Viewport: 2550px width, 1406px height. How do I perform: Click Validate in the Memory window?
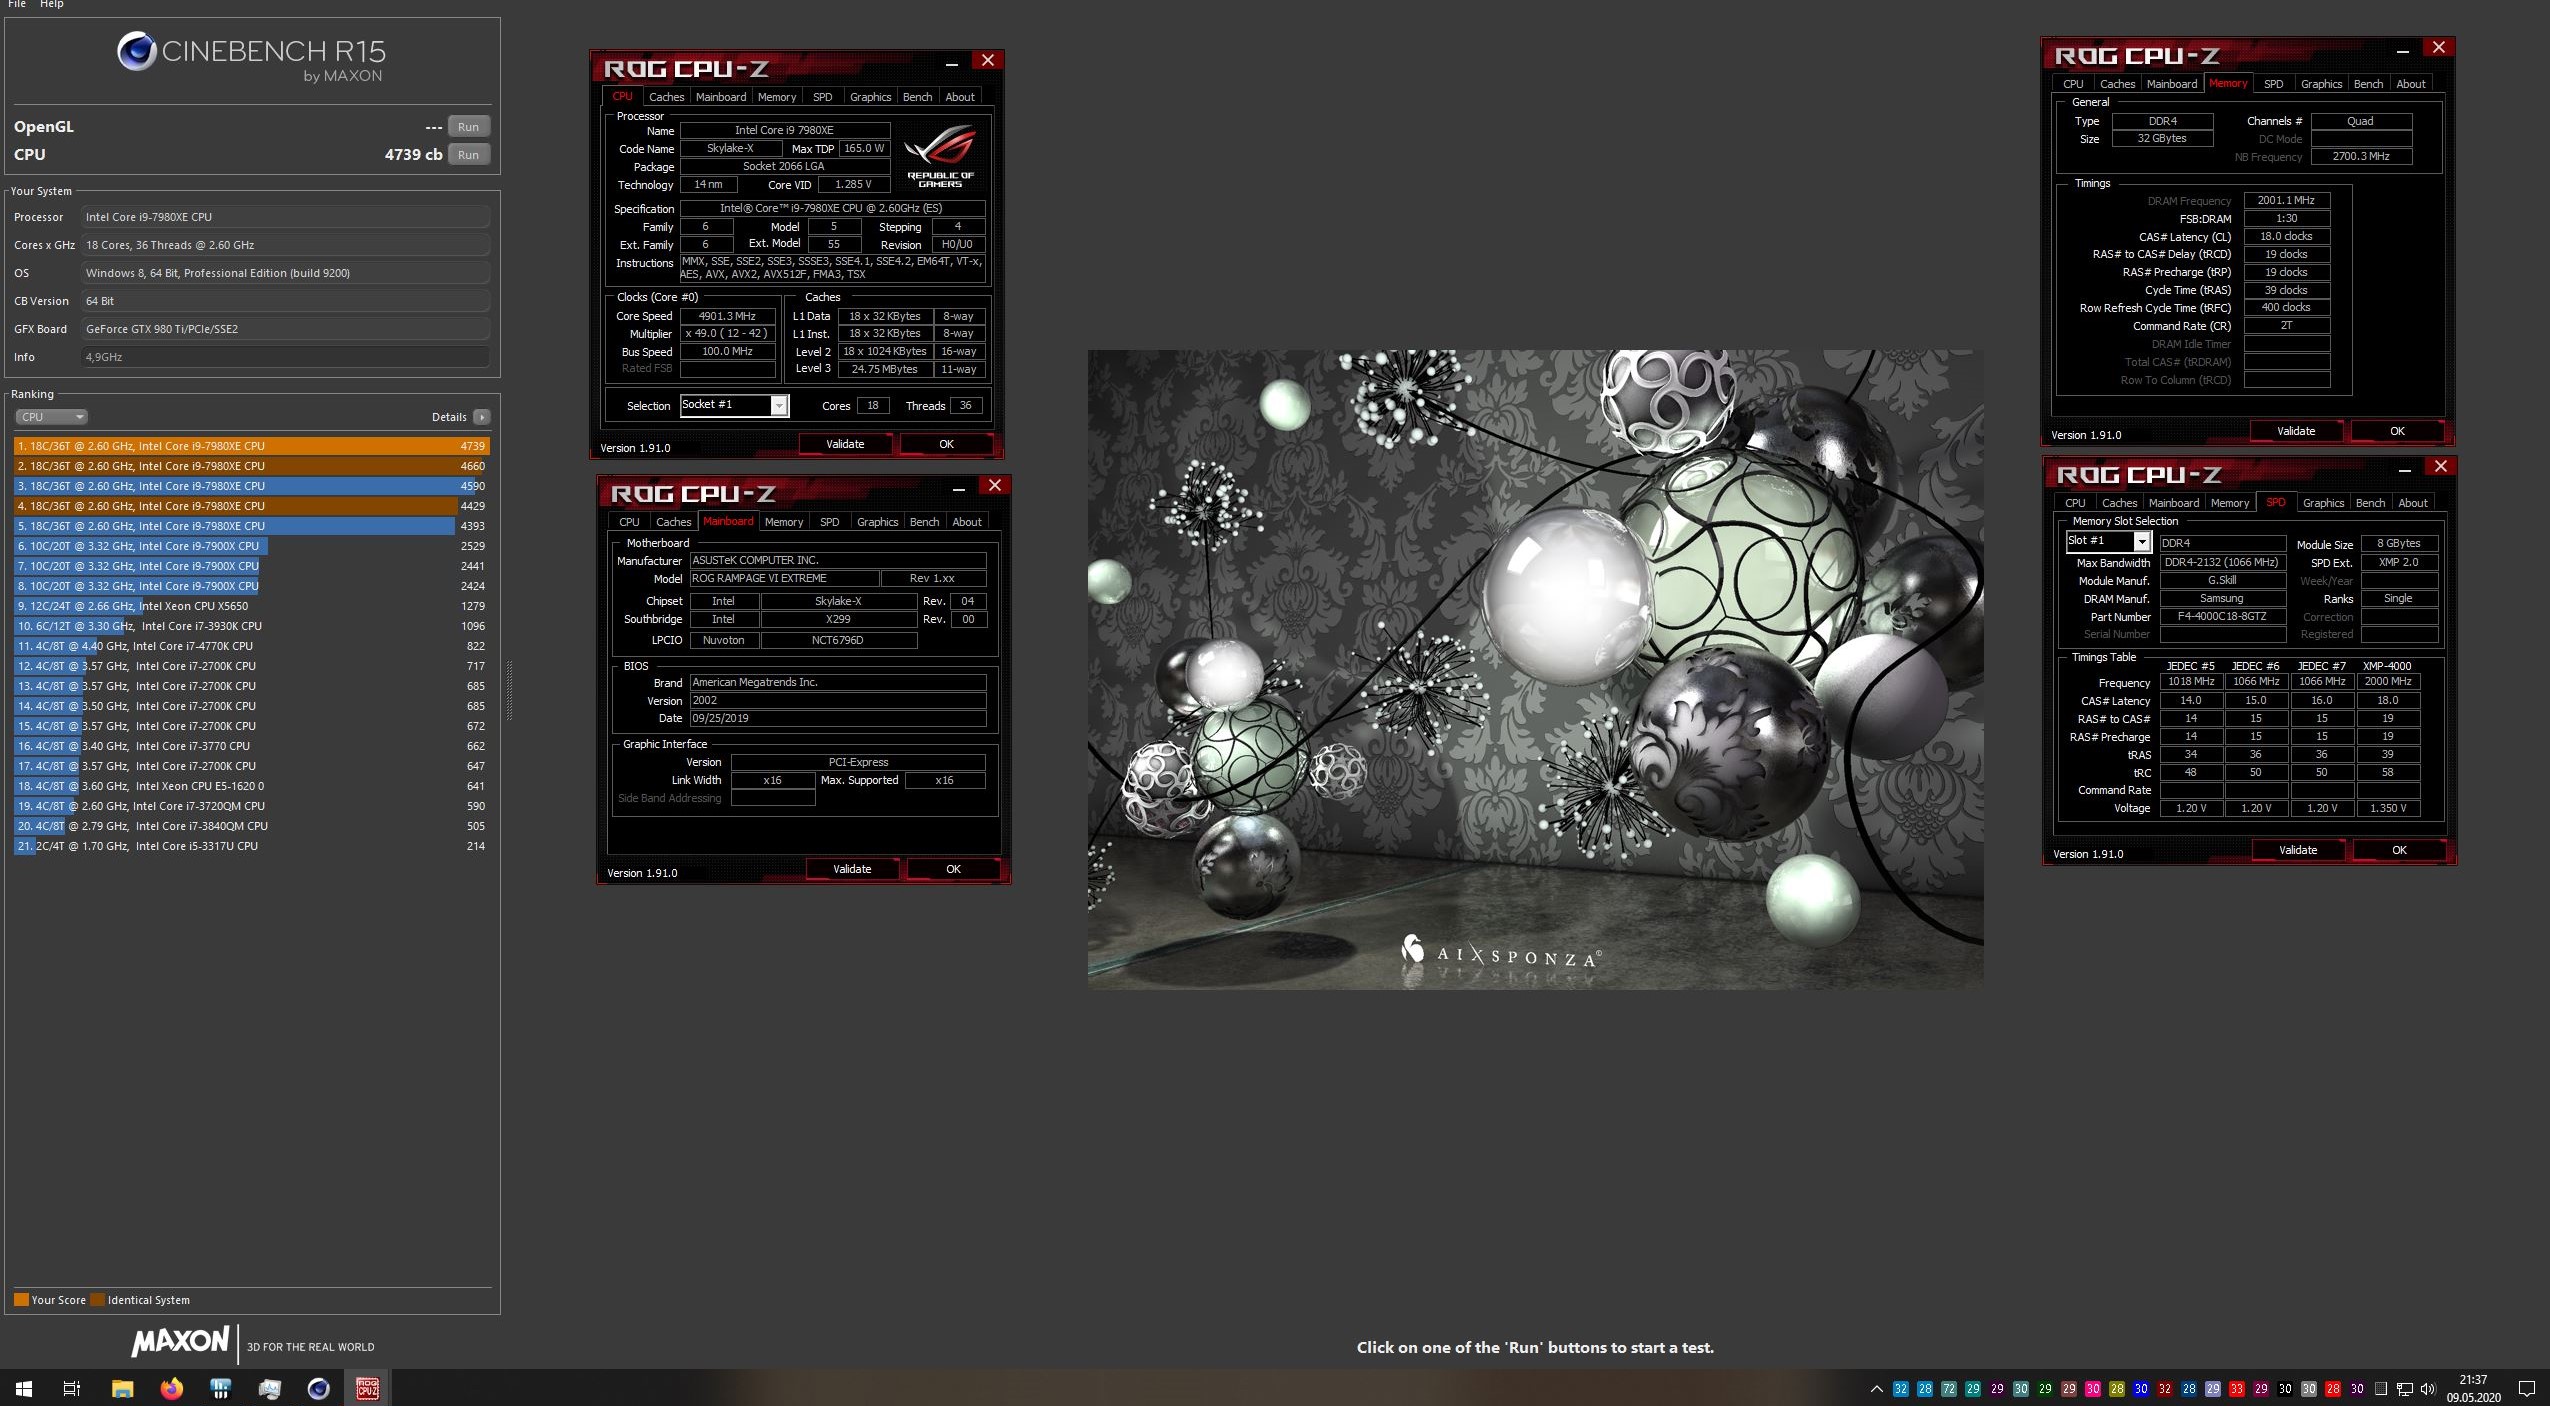coord(2296,431)
